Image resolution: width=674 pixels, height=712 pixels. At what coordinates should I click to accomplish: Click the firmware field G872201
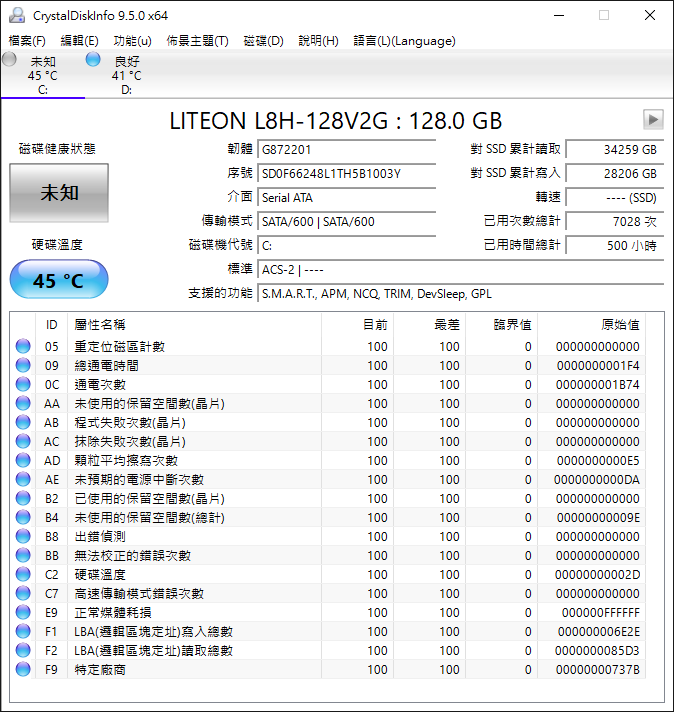point(347,149)
